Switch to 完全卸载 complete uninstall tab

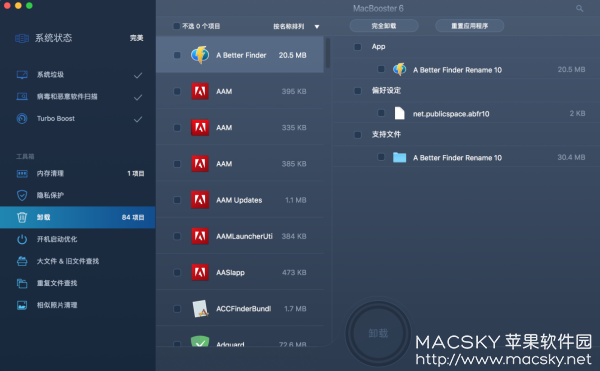[x=384, y=26]
